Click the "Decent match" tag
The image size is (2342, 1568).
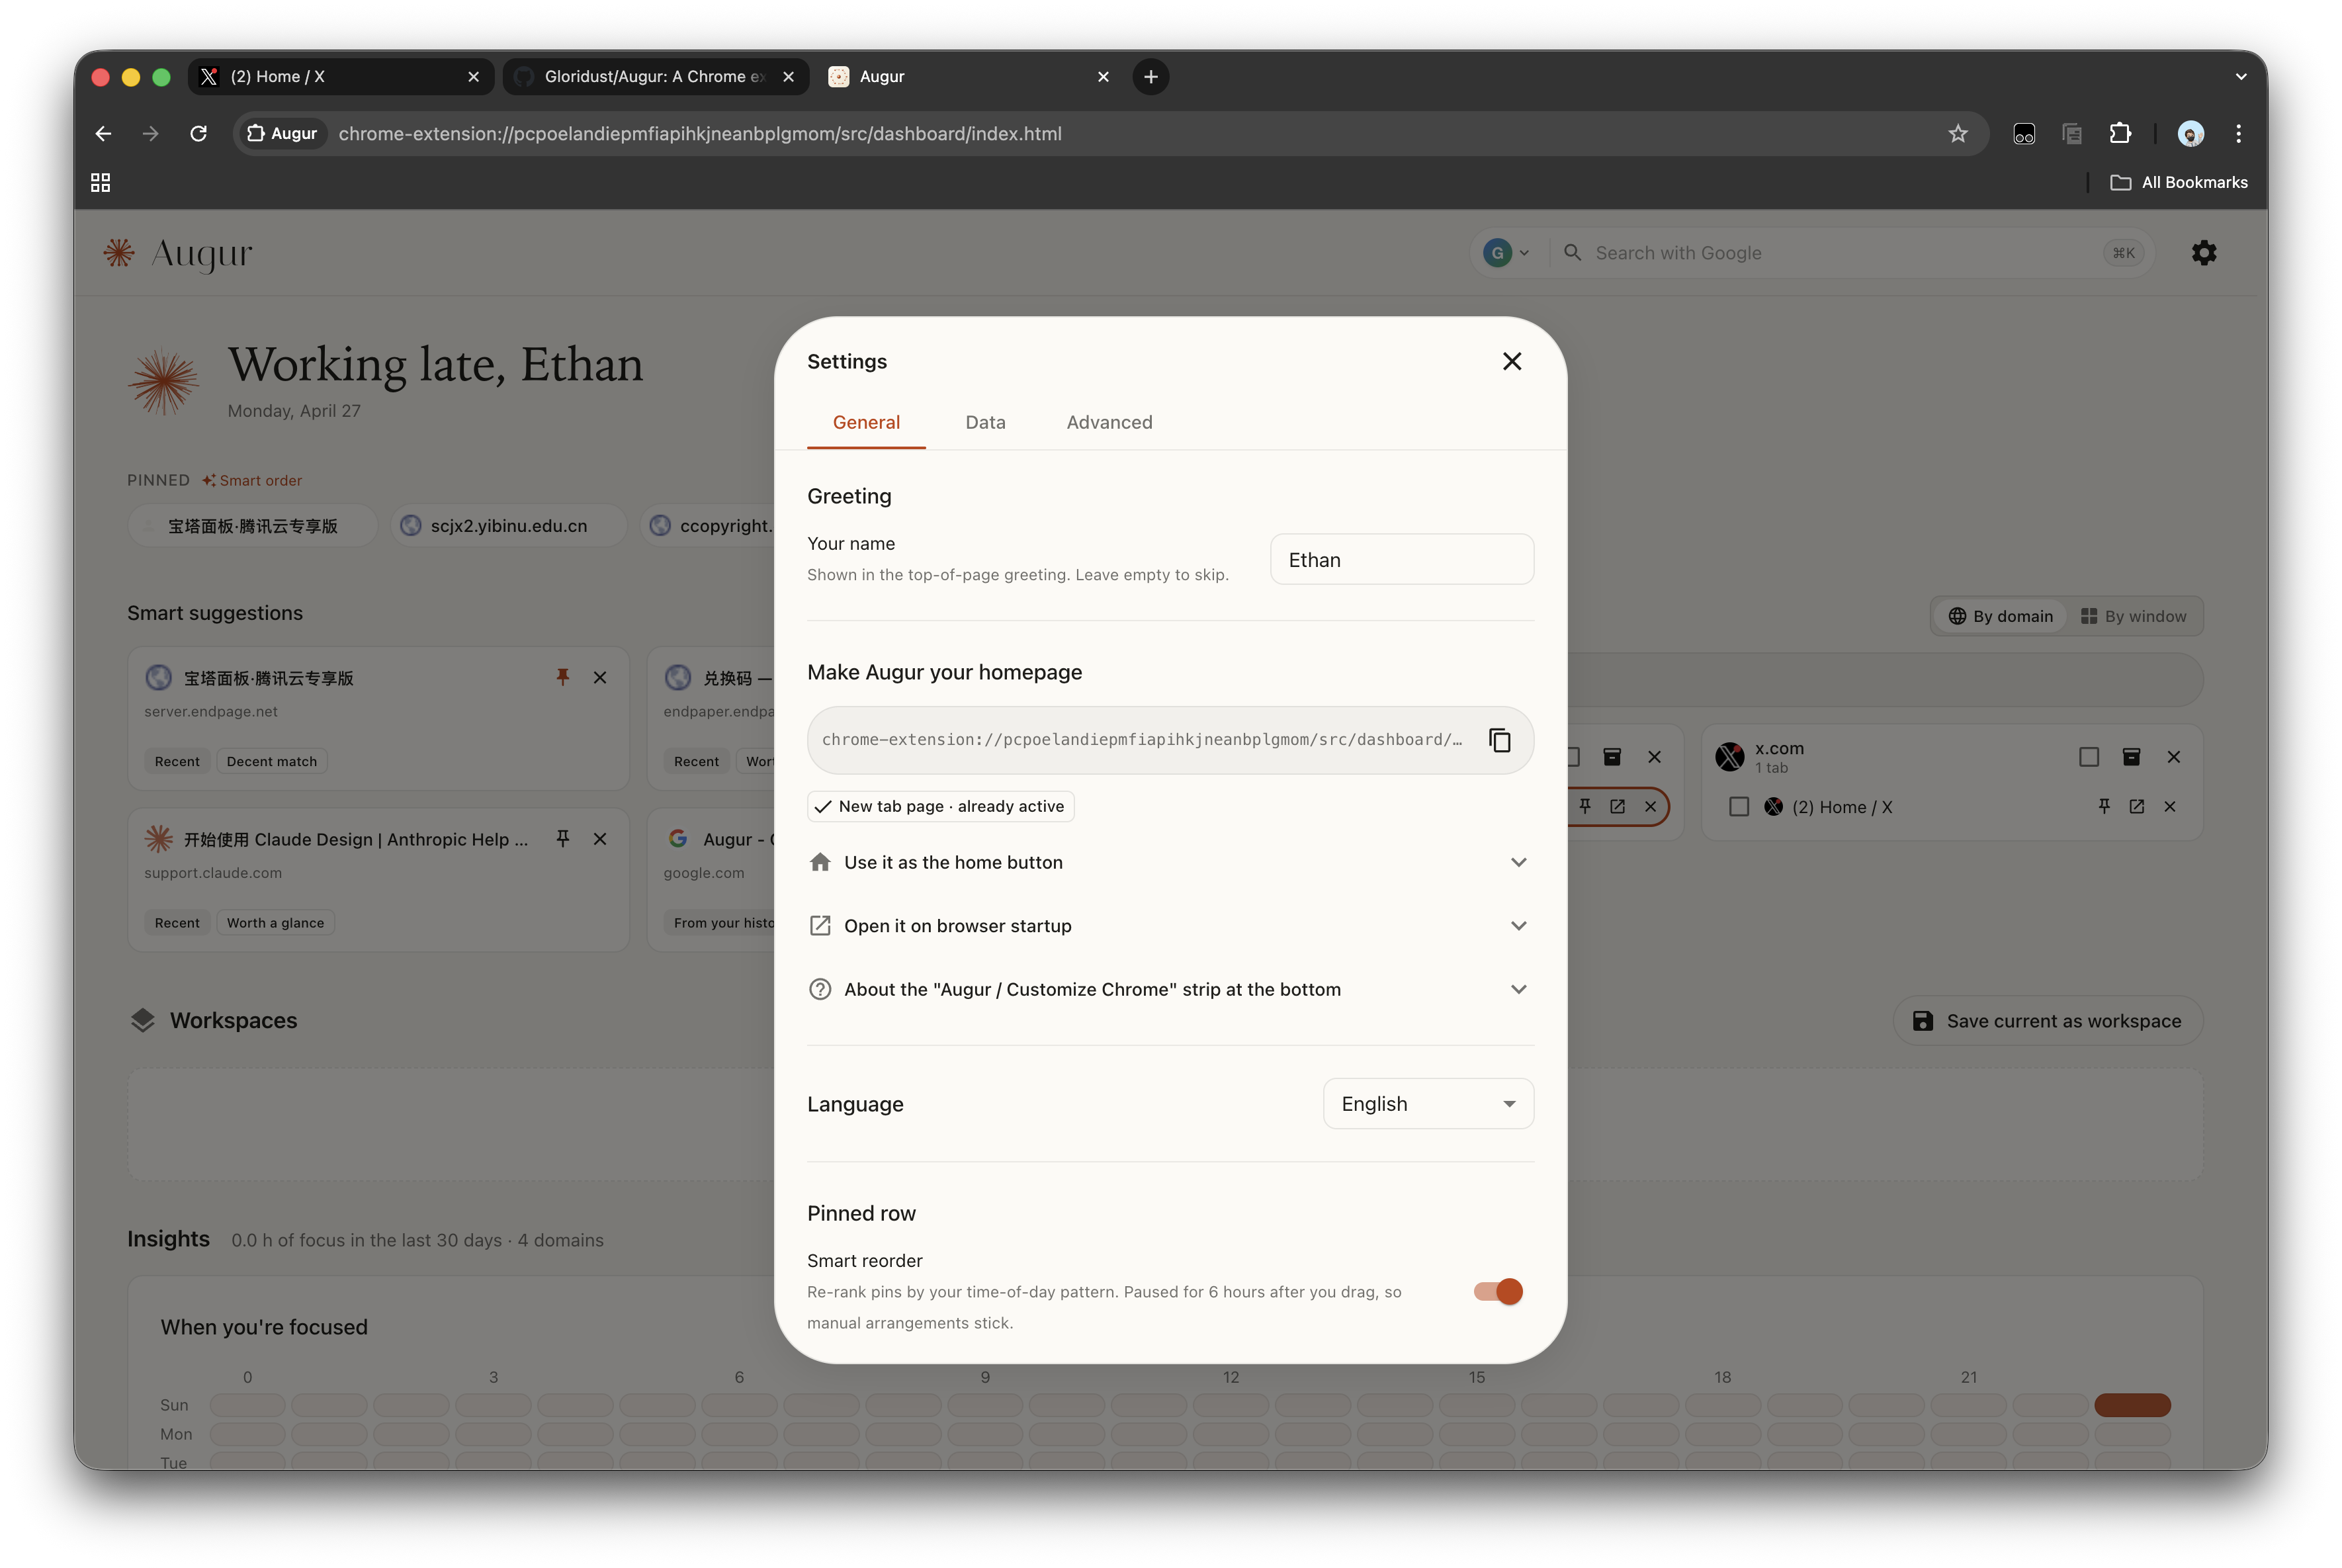click(x=271, y=761)
